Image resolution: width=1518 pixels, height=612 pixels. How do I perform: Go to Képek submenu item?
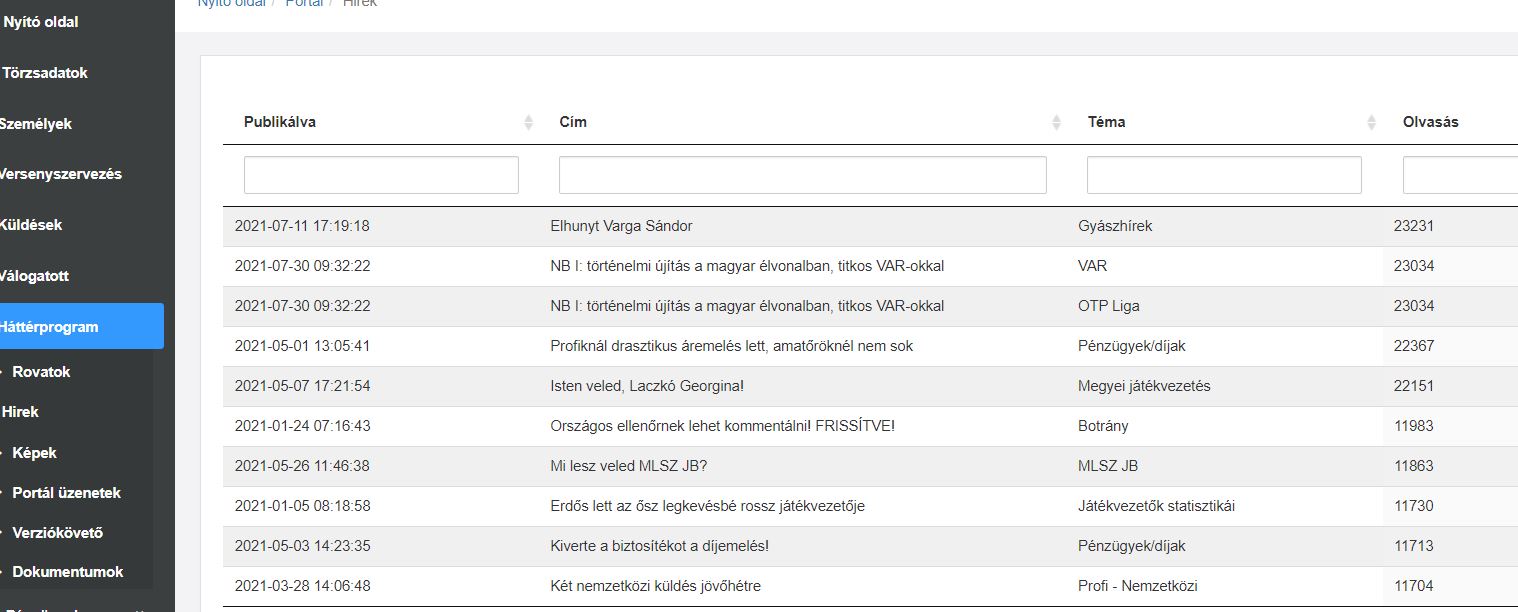click(34, 453)
